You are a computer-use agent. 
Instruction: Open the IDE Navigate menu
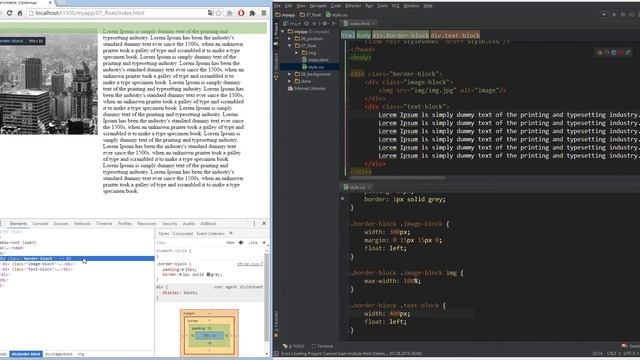point(318,6)
